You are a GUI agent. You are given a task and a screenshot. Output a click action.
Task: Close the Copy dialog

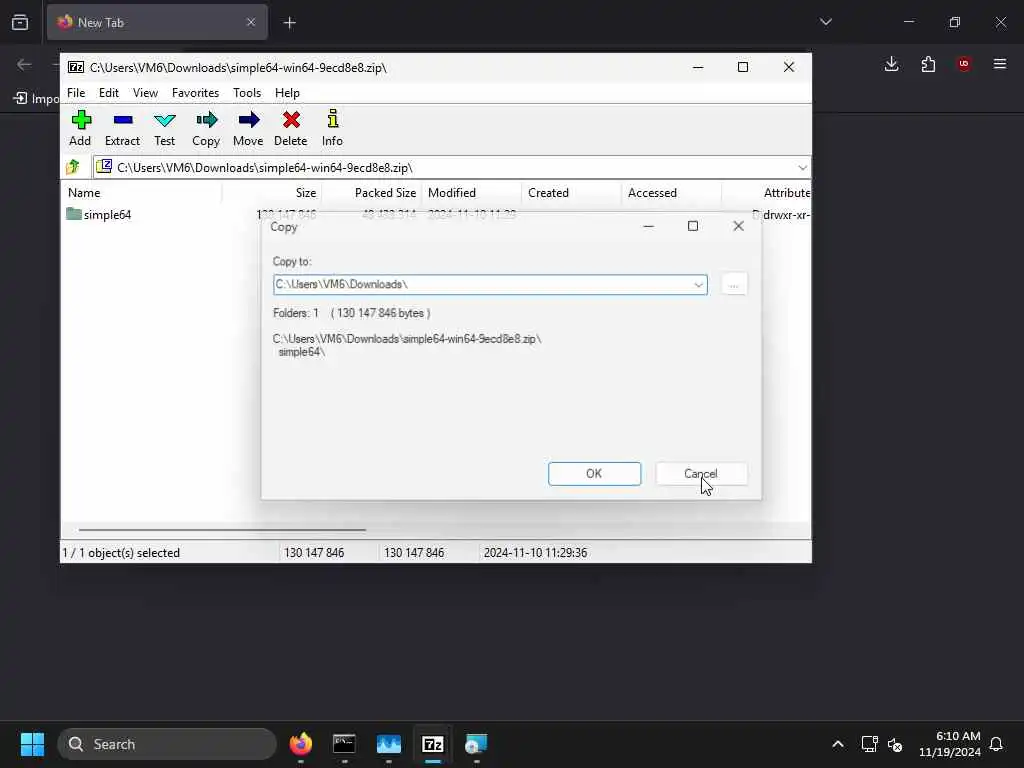739,226
